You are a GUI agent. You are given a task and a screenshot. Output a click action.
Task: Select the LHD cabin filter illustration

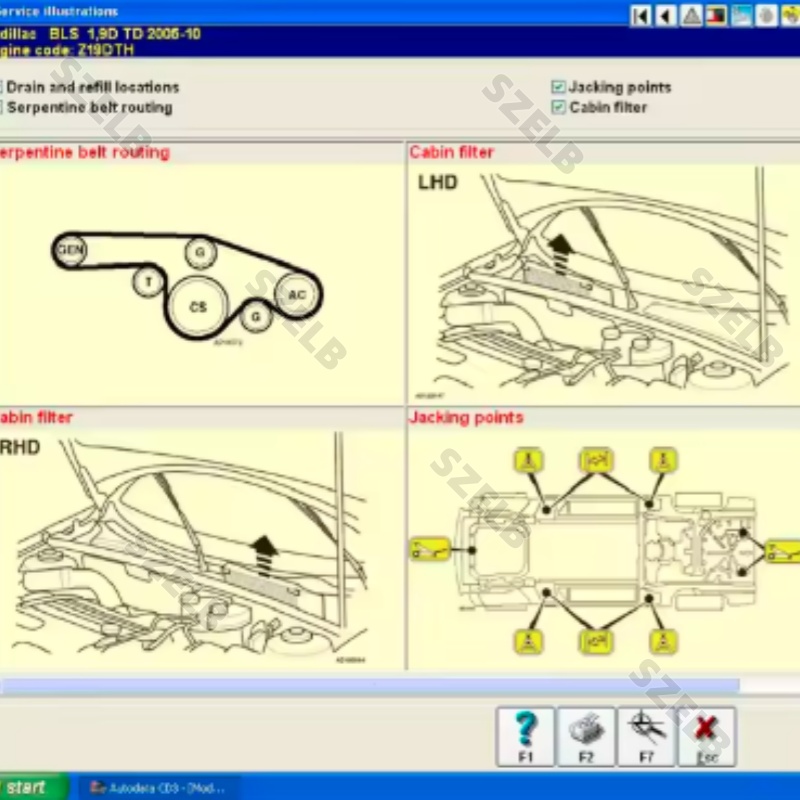click(604, 285)
